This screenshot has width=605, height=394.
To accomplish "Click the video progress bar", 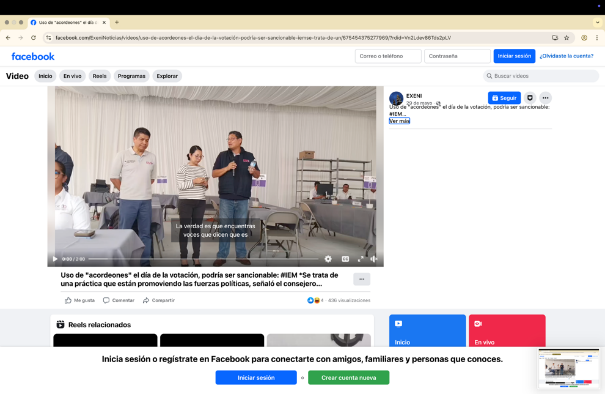I will click(x=203, y=259).
